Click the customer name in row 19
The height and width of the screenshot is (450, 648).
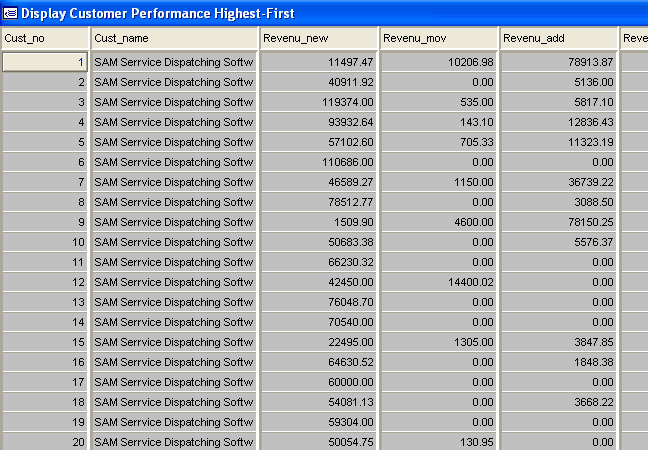pyautogui.click(x=174, y=422)
